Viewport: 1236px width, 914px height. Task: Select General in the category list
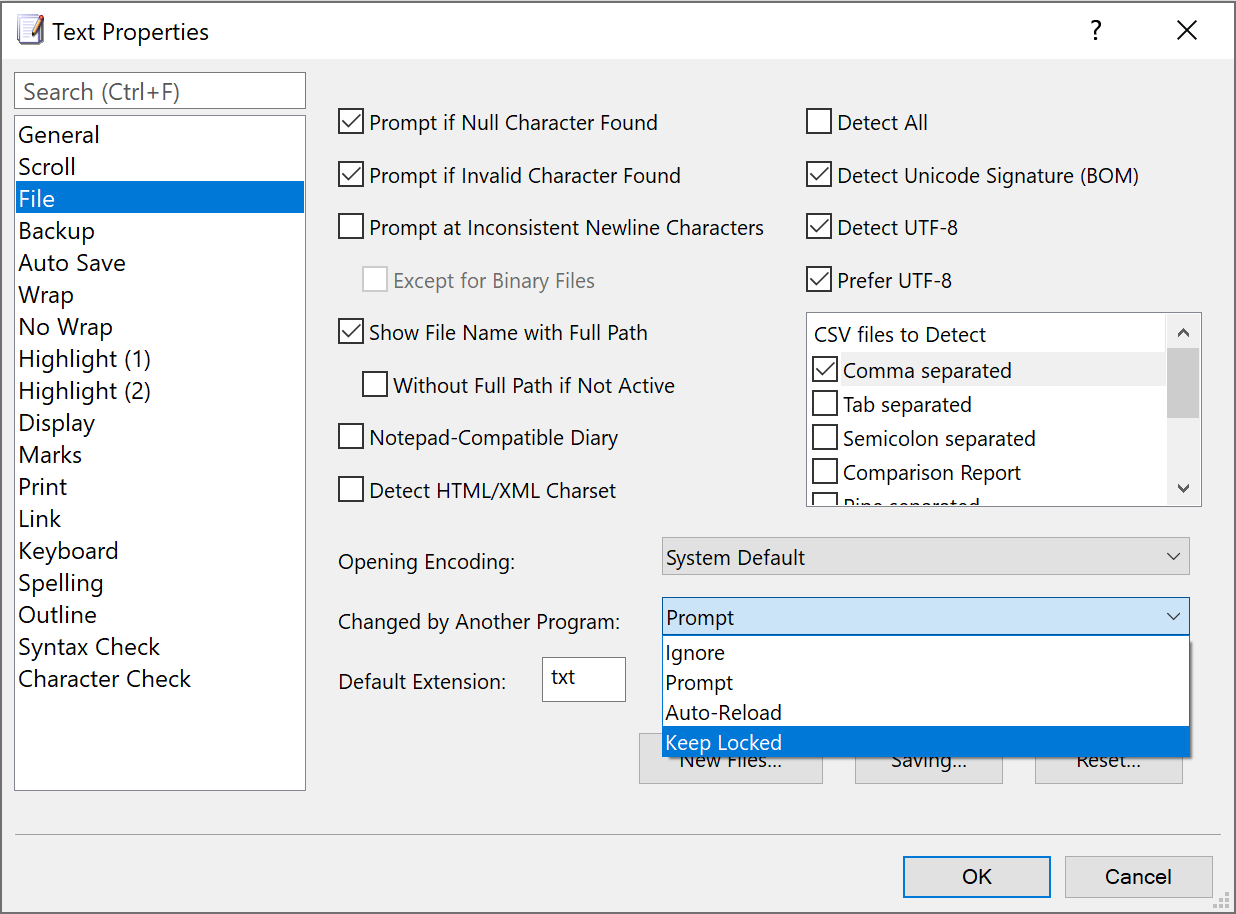[x=160, y=135]
